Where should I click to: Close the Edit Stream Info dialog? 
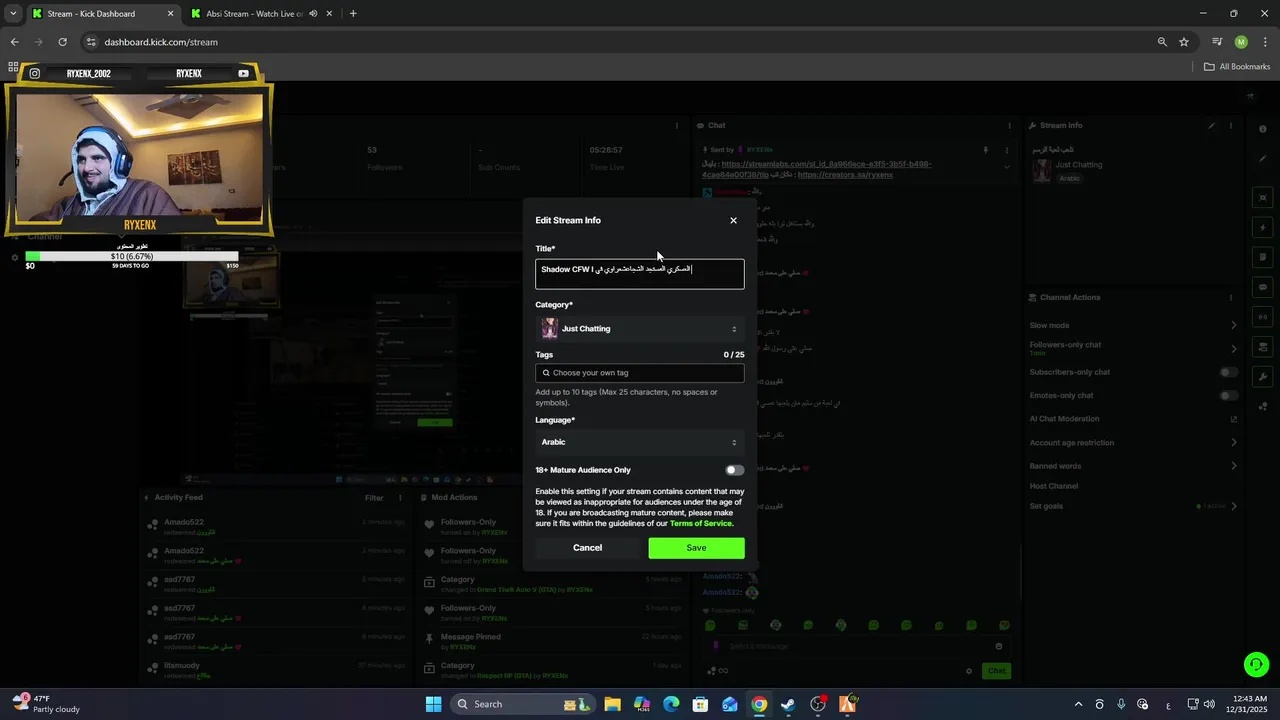pyautogui.click(x=733, y=220)
